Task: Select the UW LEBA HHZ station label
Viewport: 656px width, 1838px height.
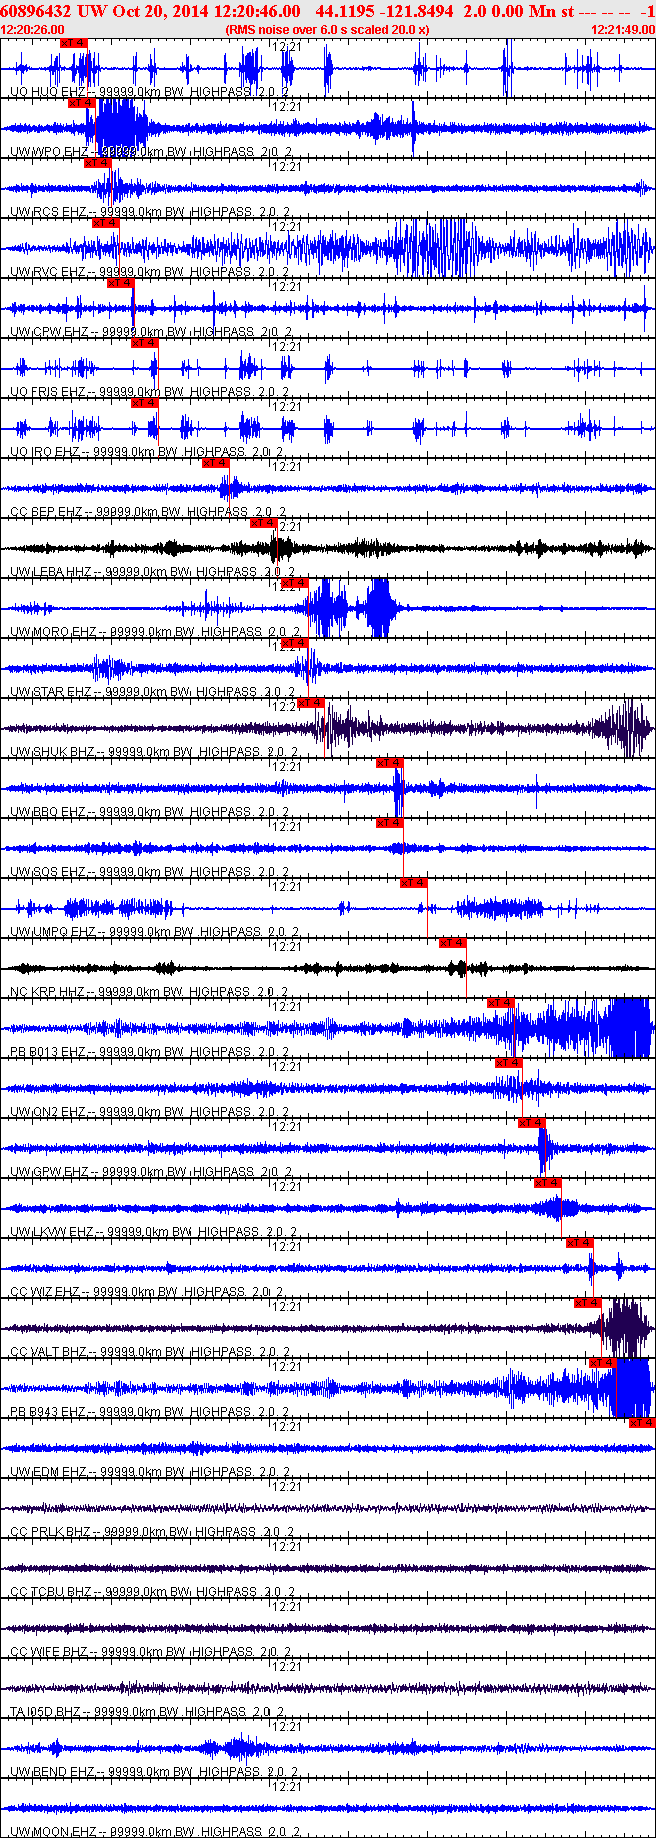Action: [x=51, y=572]
